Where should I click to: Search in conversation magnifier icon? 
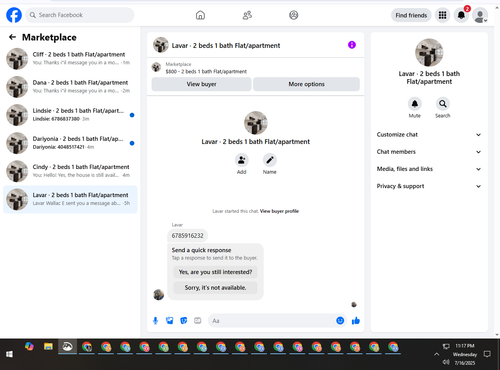(x=443, y=104)
